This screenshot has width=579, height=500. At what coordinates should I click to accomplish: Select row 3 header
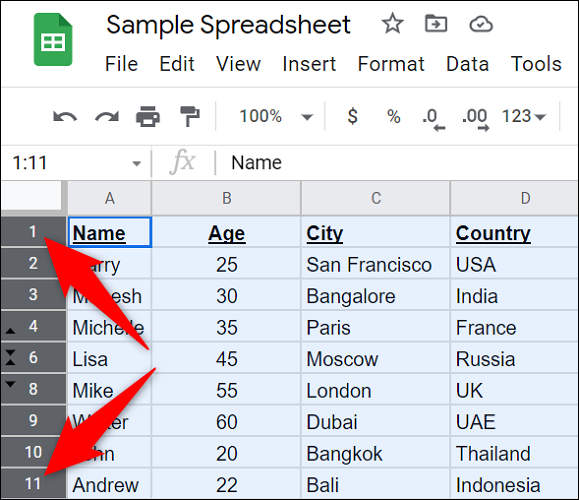tap(33, 294)
